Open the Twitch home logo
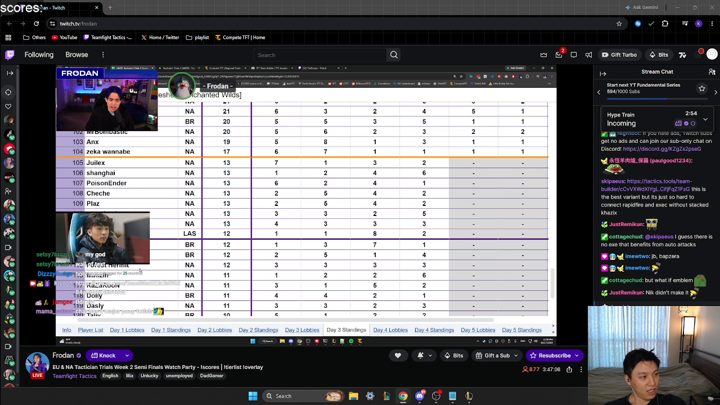The width and height of the screenshot is (720, 405). (10, 55)
